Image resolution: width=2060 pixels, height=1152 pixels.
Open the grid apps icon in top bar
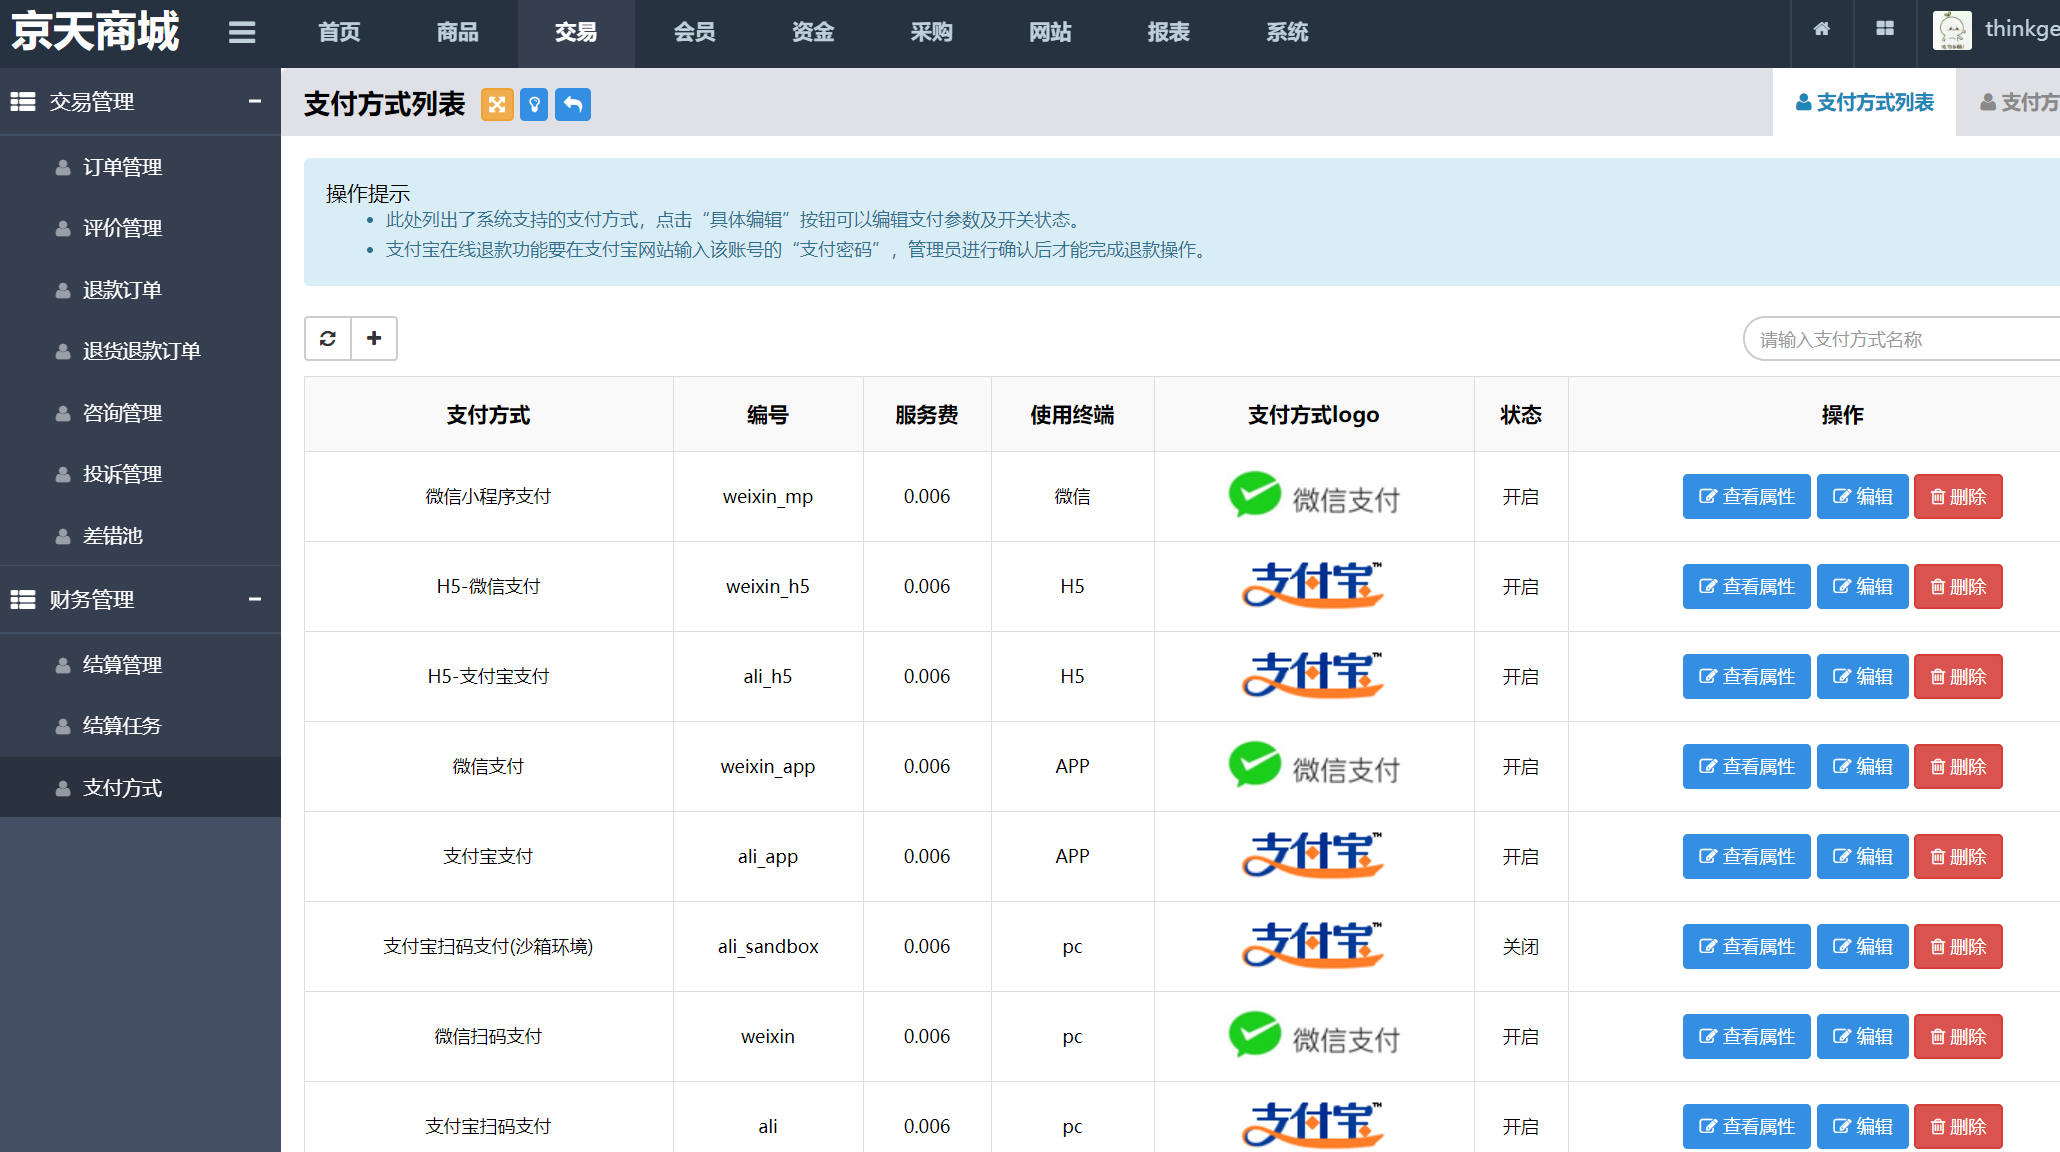(x=1885, y=29)
